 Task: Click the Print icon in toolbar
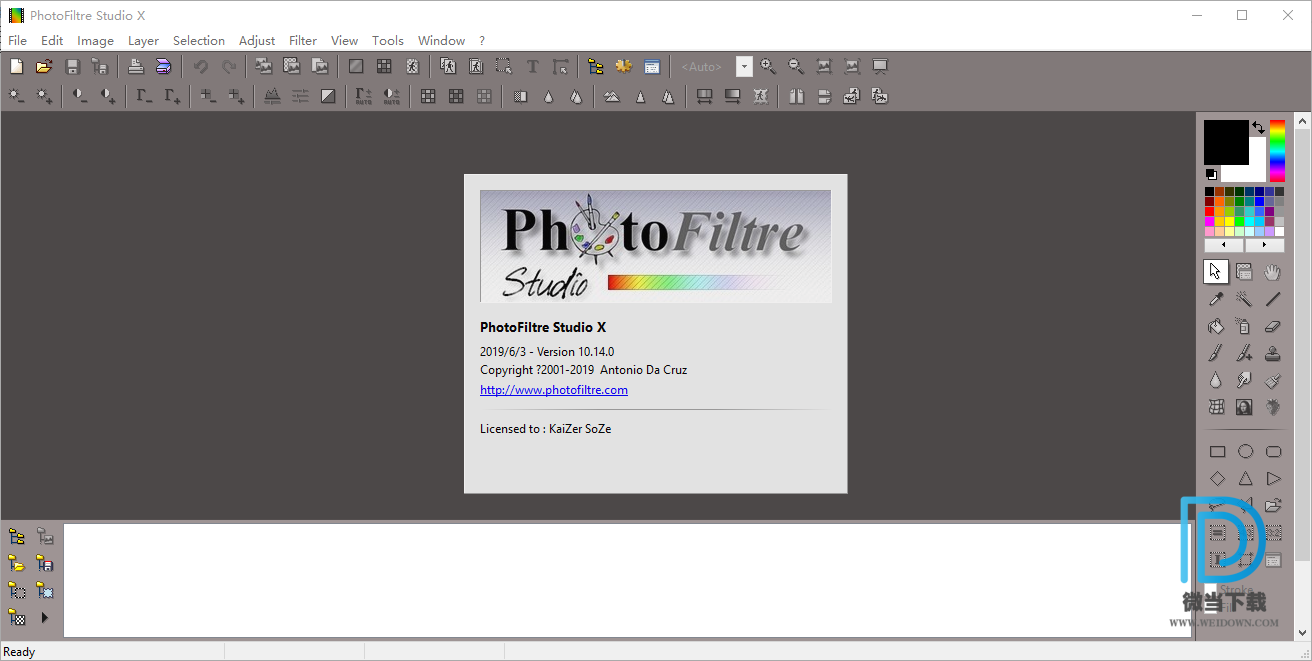click(136, 67)
